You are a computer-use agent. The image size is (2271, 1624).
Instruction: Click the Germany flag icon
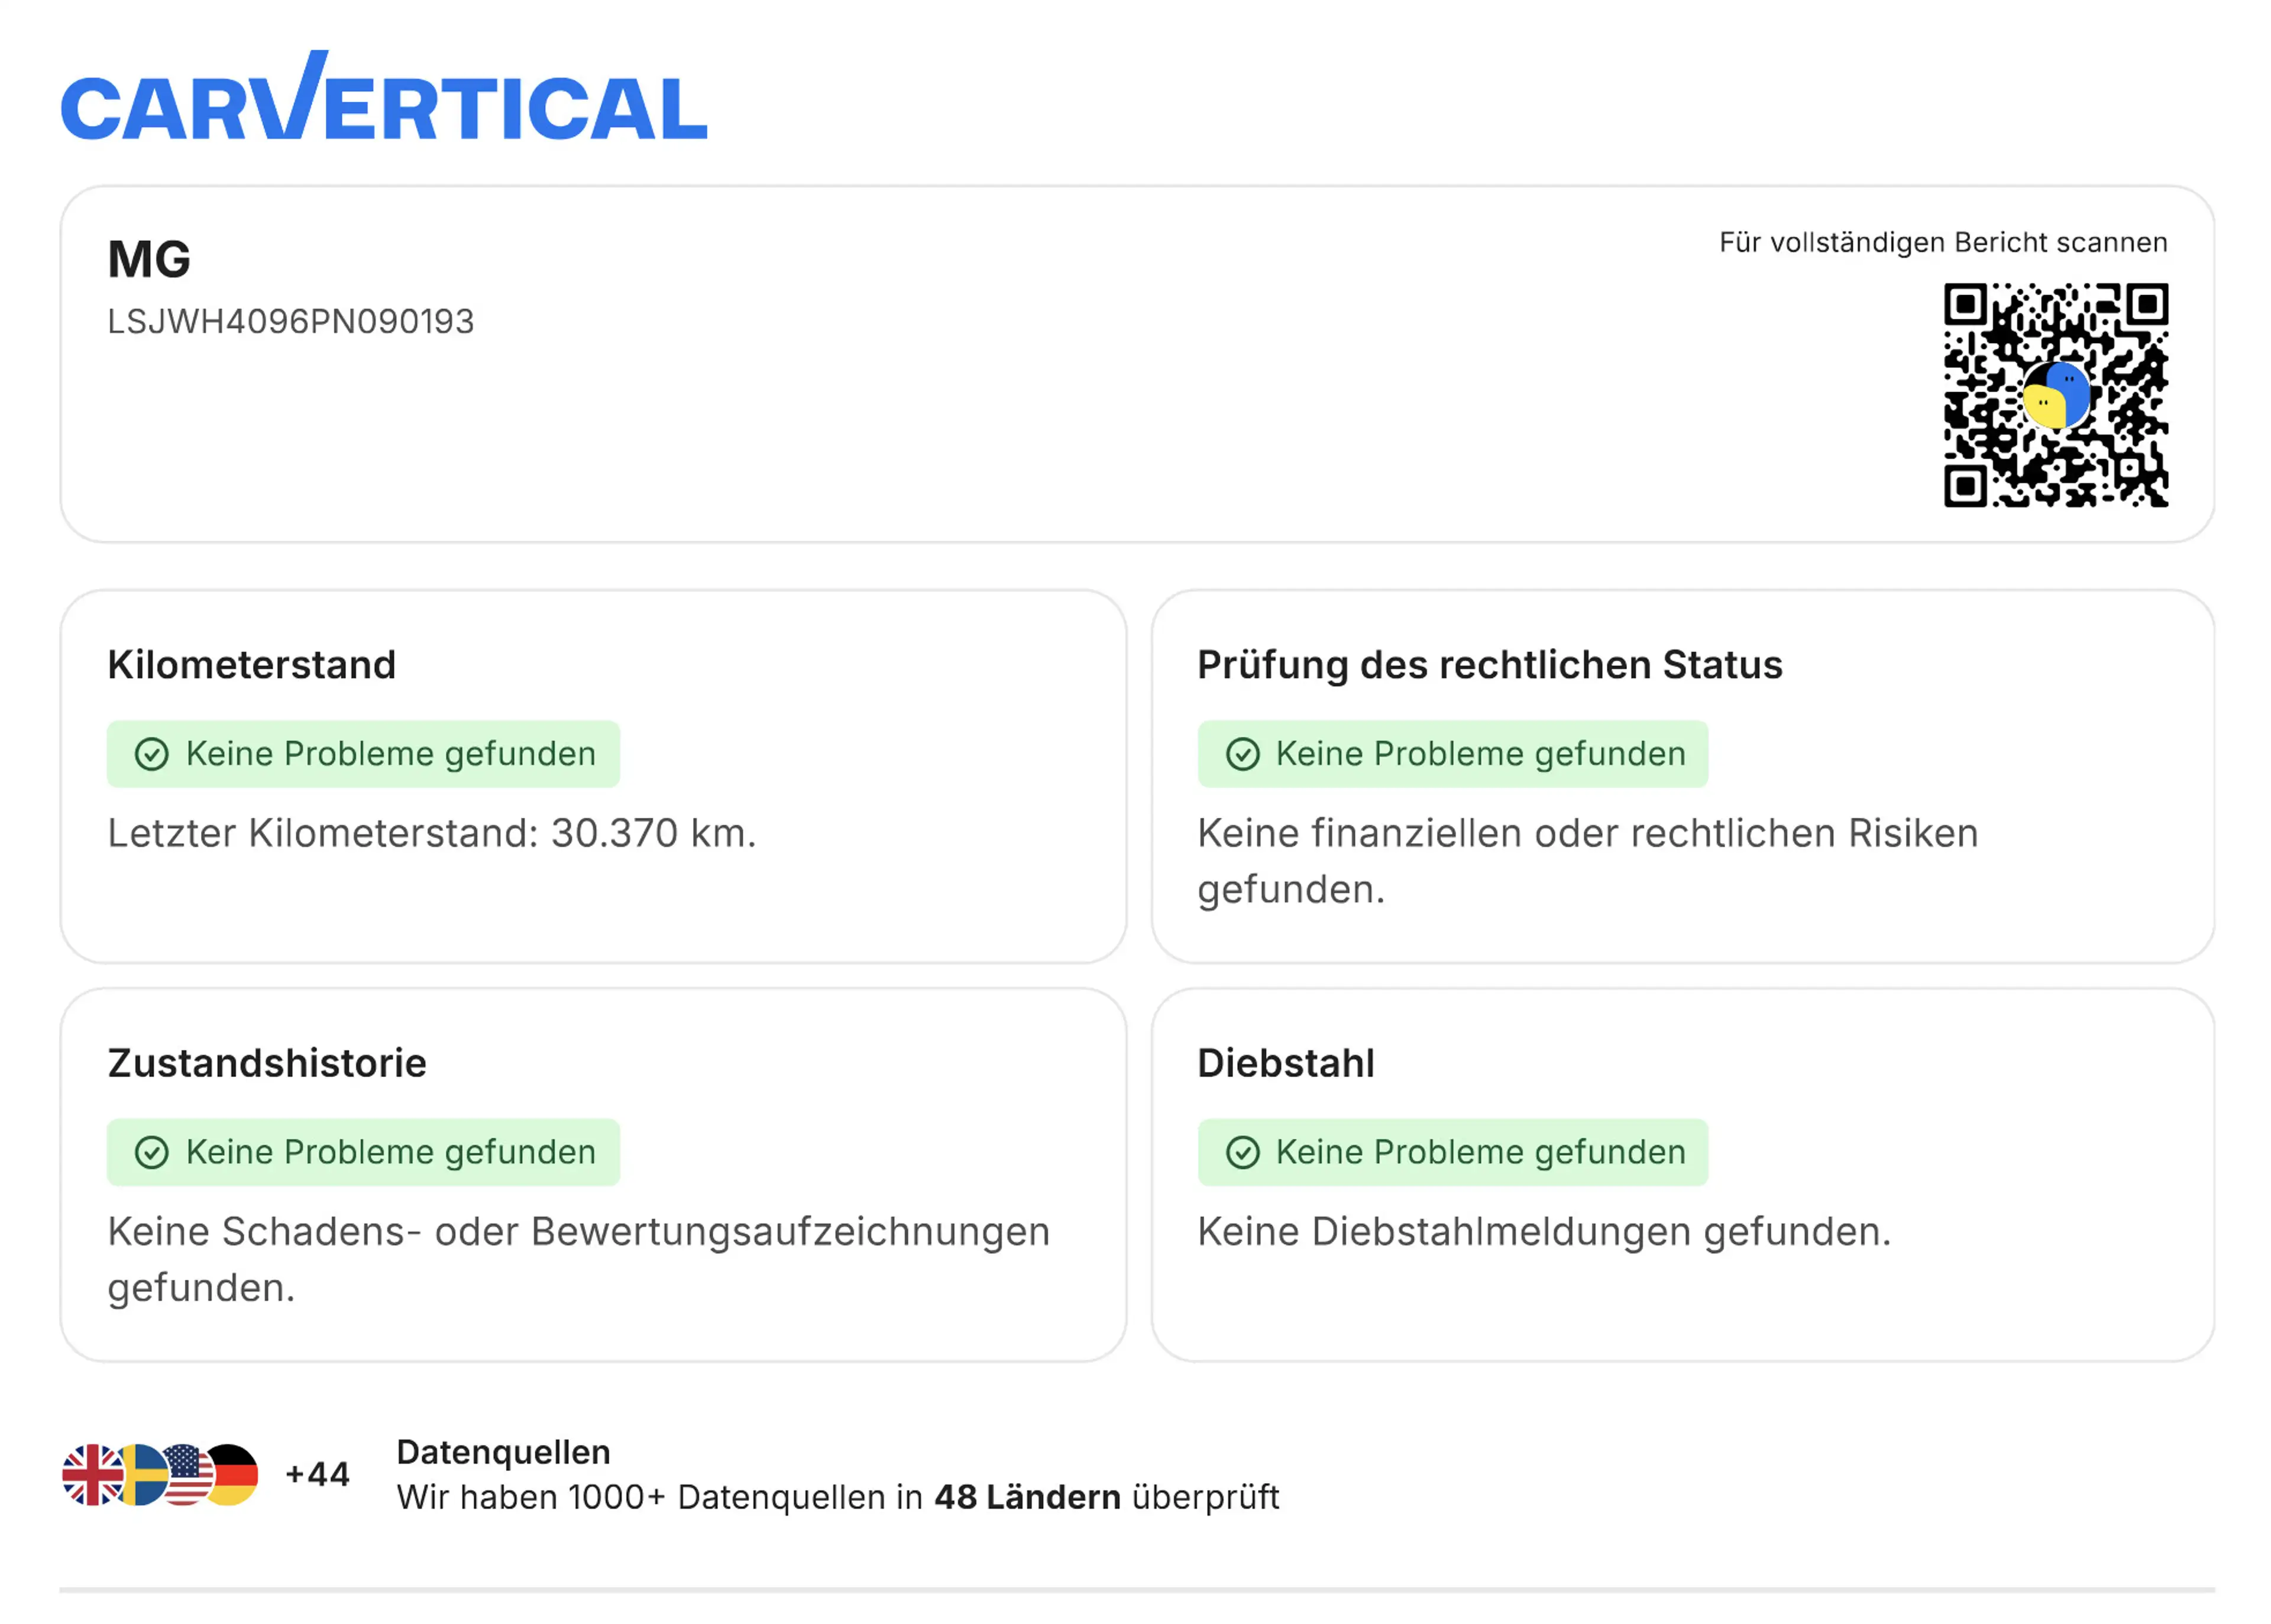[233, 1474]
